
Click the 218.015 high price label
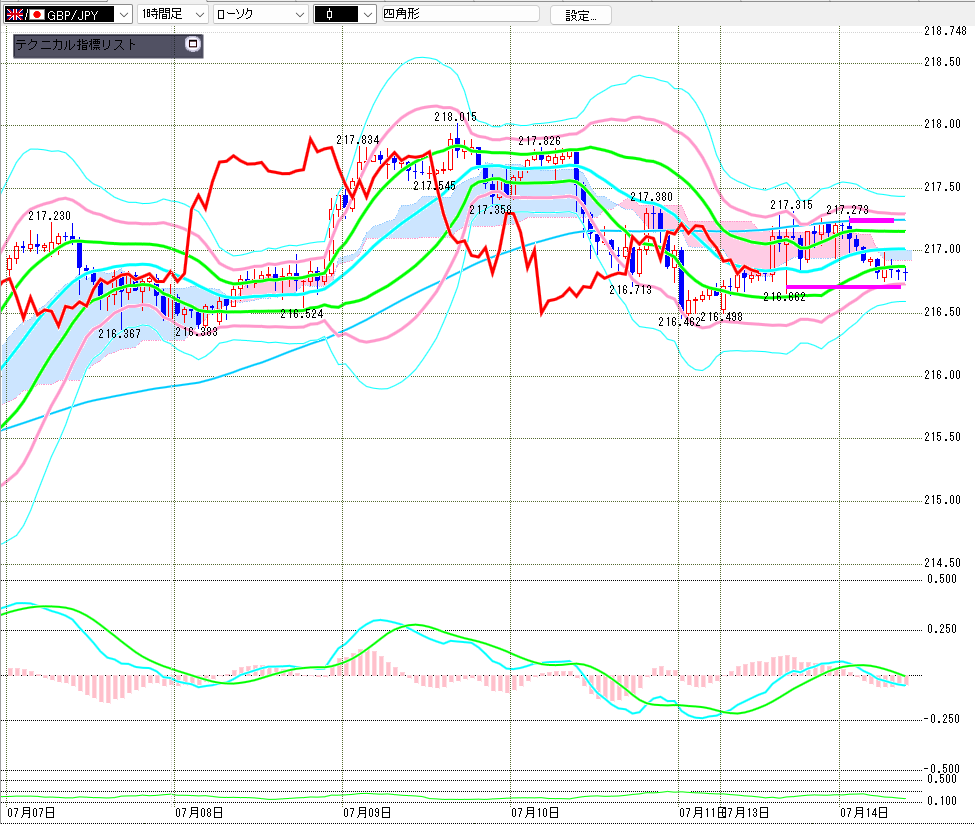click(x=455, y=117)
